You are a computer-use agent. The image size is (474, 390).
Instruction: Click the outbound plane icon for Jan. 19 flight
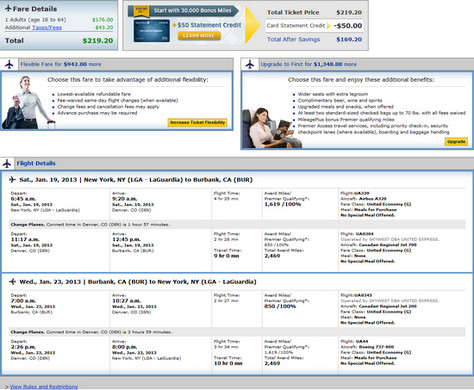(12, 180)
